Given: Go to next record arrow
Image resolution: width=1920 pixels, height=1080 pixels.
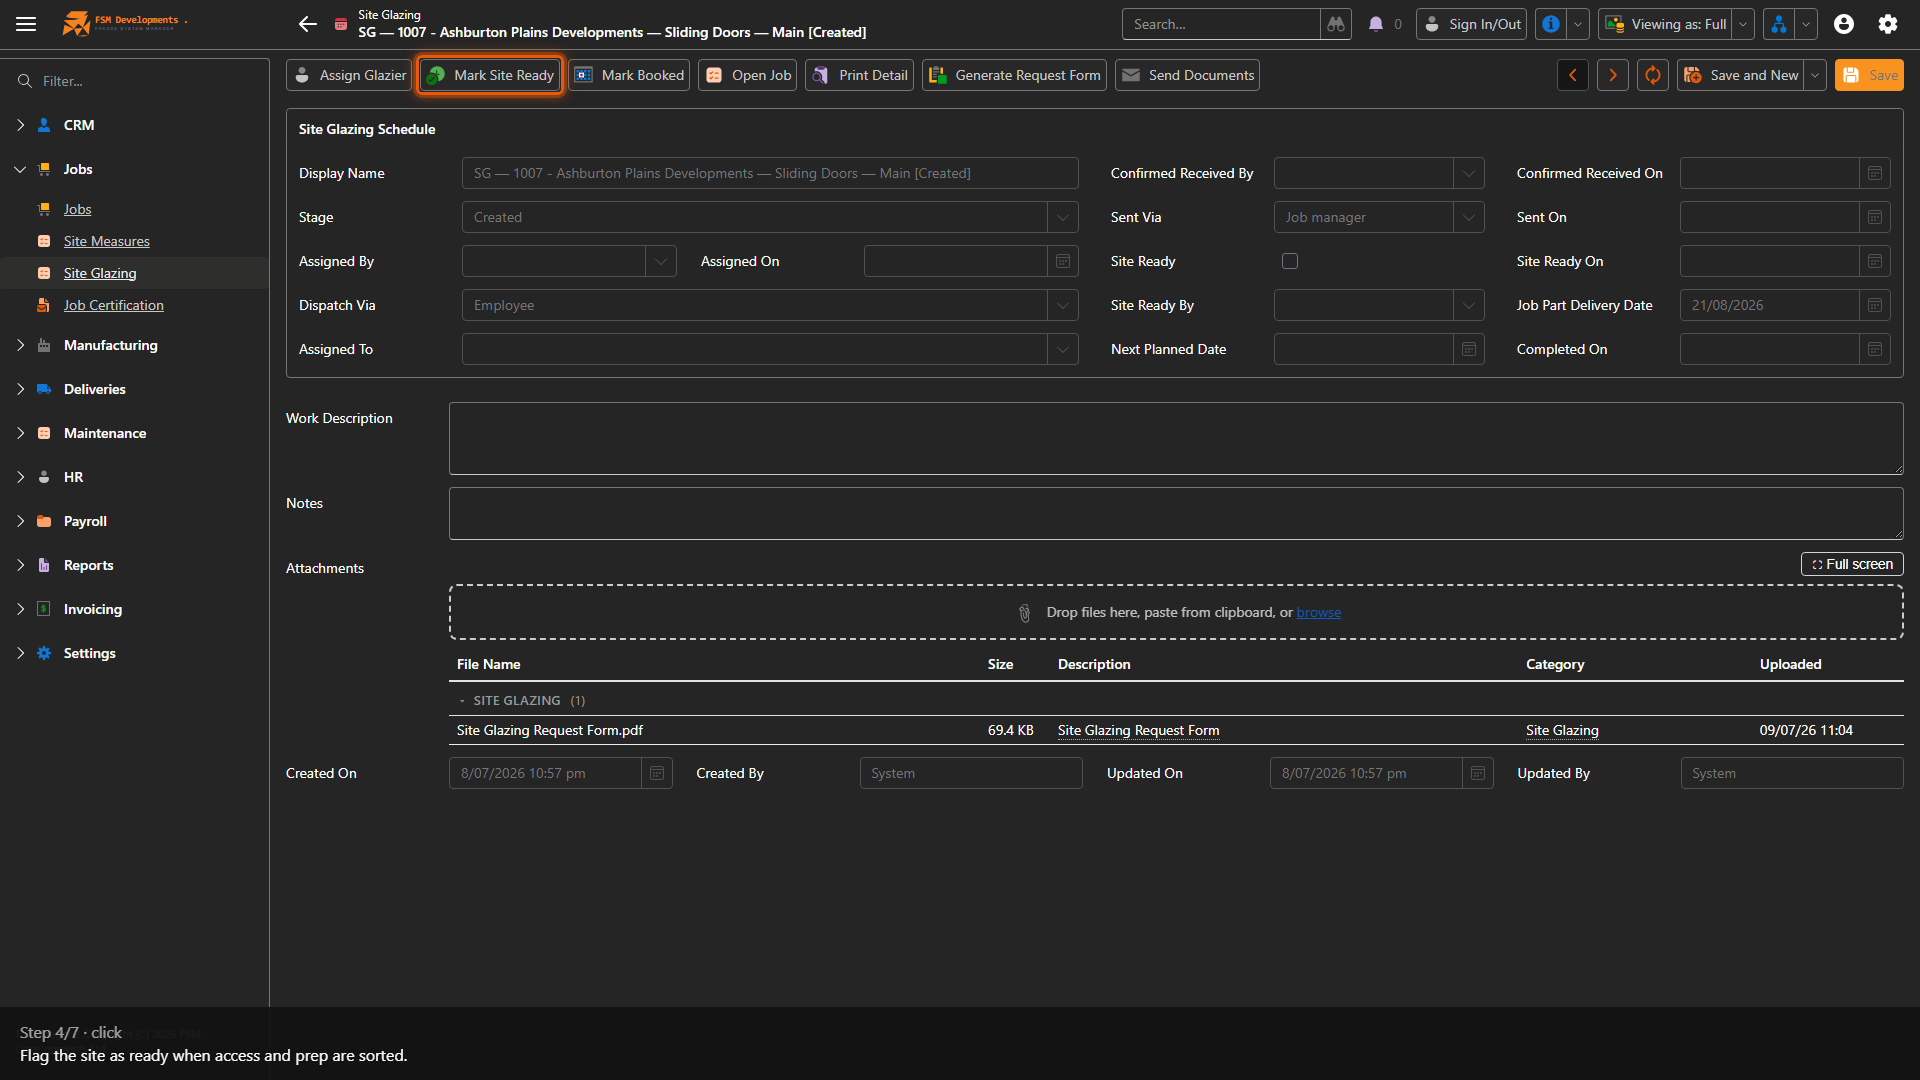Looking at the screenshot, I should point(1613,75).
